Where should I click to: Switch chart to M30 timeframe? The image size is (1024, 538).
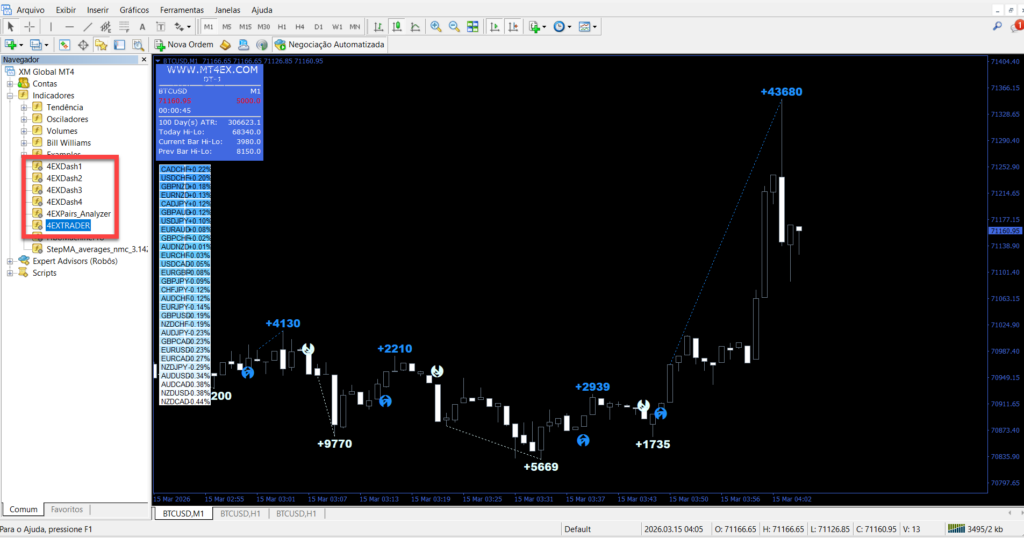pyautogui.click(x=264, y=27)
